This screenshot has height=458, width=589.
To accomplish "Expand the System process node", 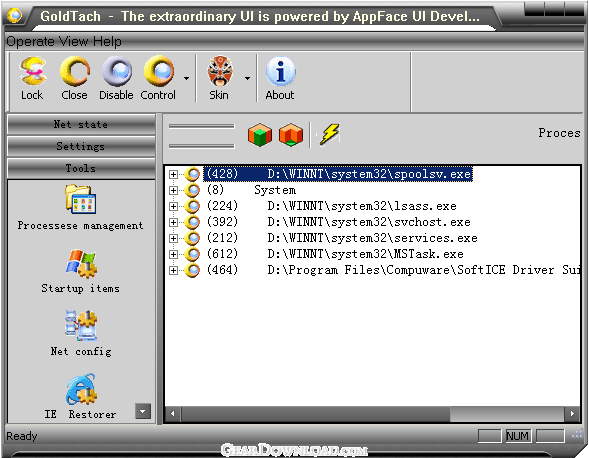I will click(173, 190).
